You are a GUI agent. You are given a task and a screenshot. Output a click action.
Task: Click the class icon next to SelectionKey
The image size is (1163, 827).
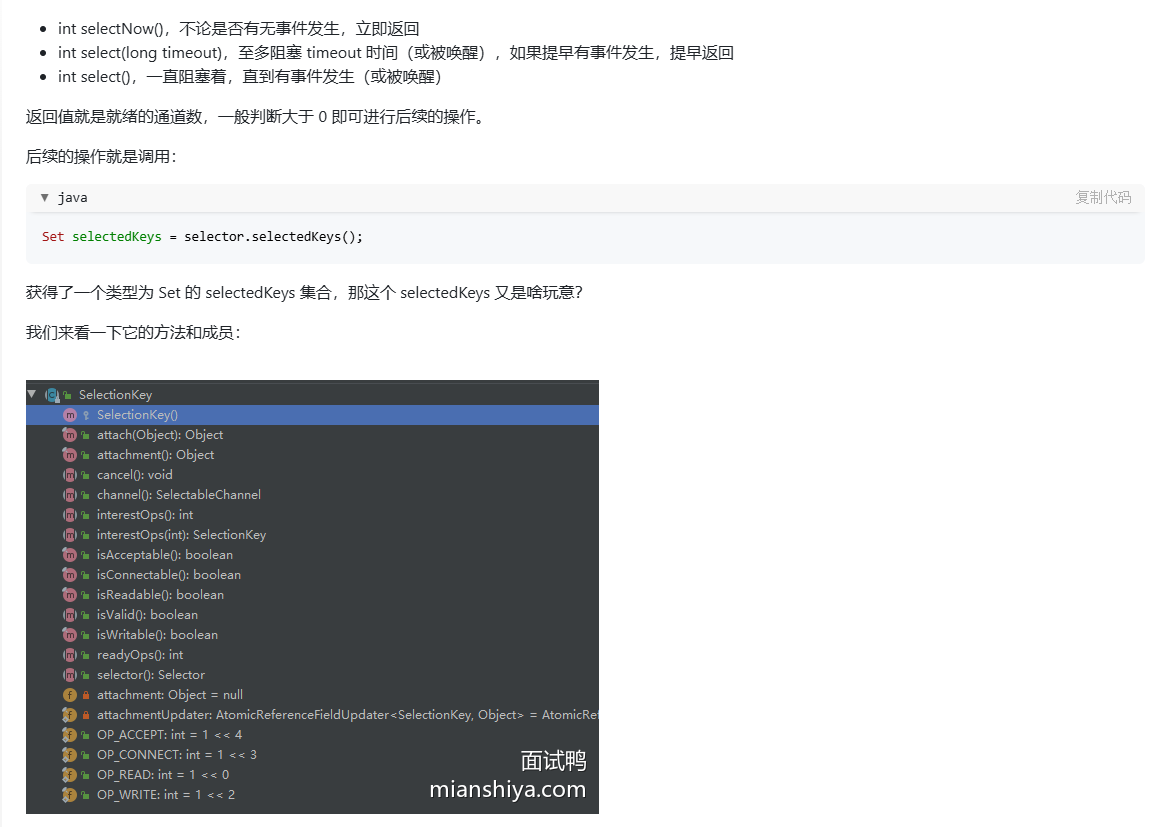point(52,395)
